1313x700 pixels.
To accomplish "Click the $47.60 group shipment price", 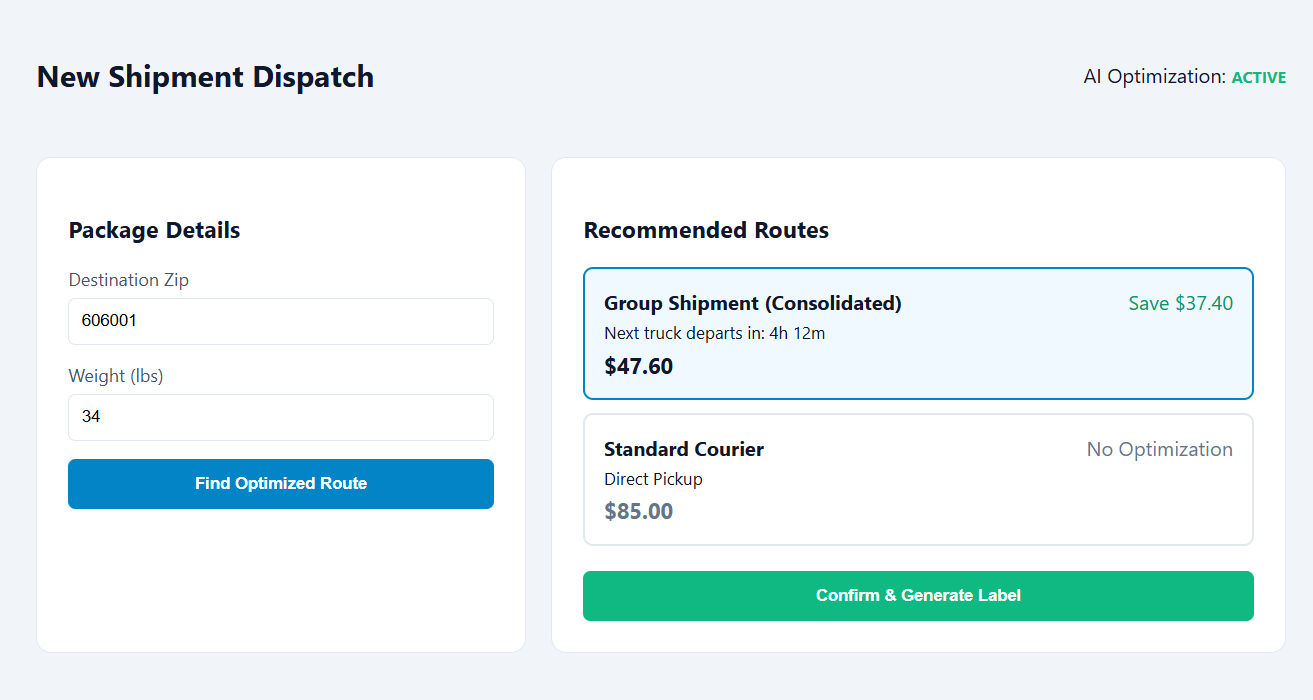I will click(x=638, y=366).
